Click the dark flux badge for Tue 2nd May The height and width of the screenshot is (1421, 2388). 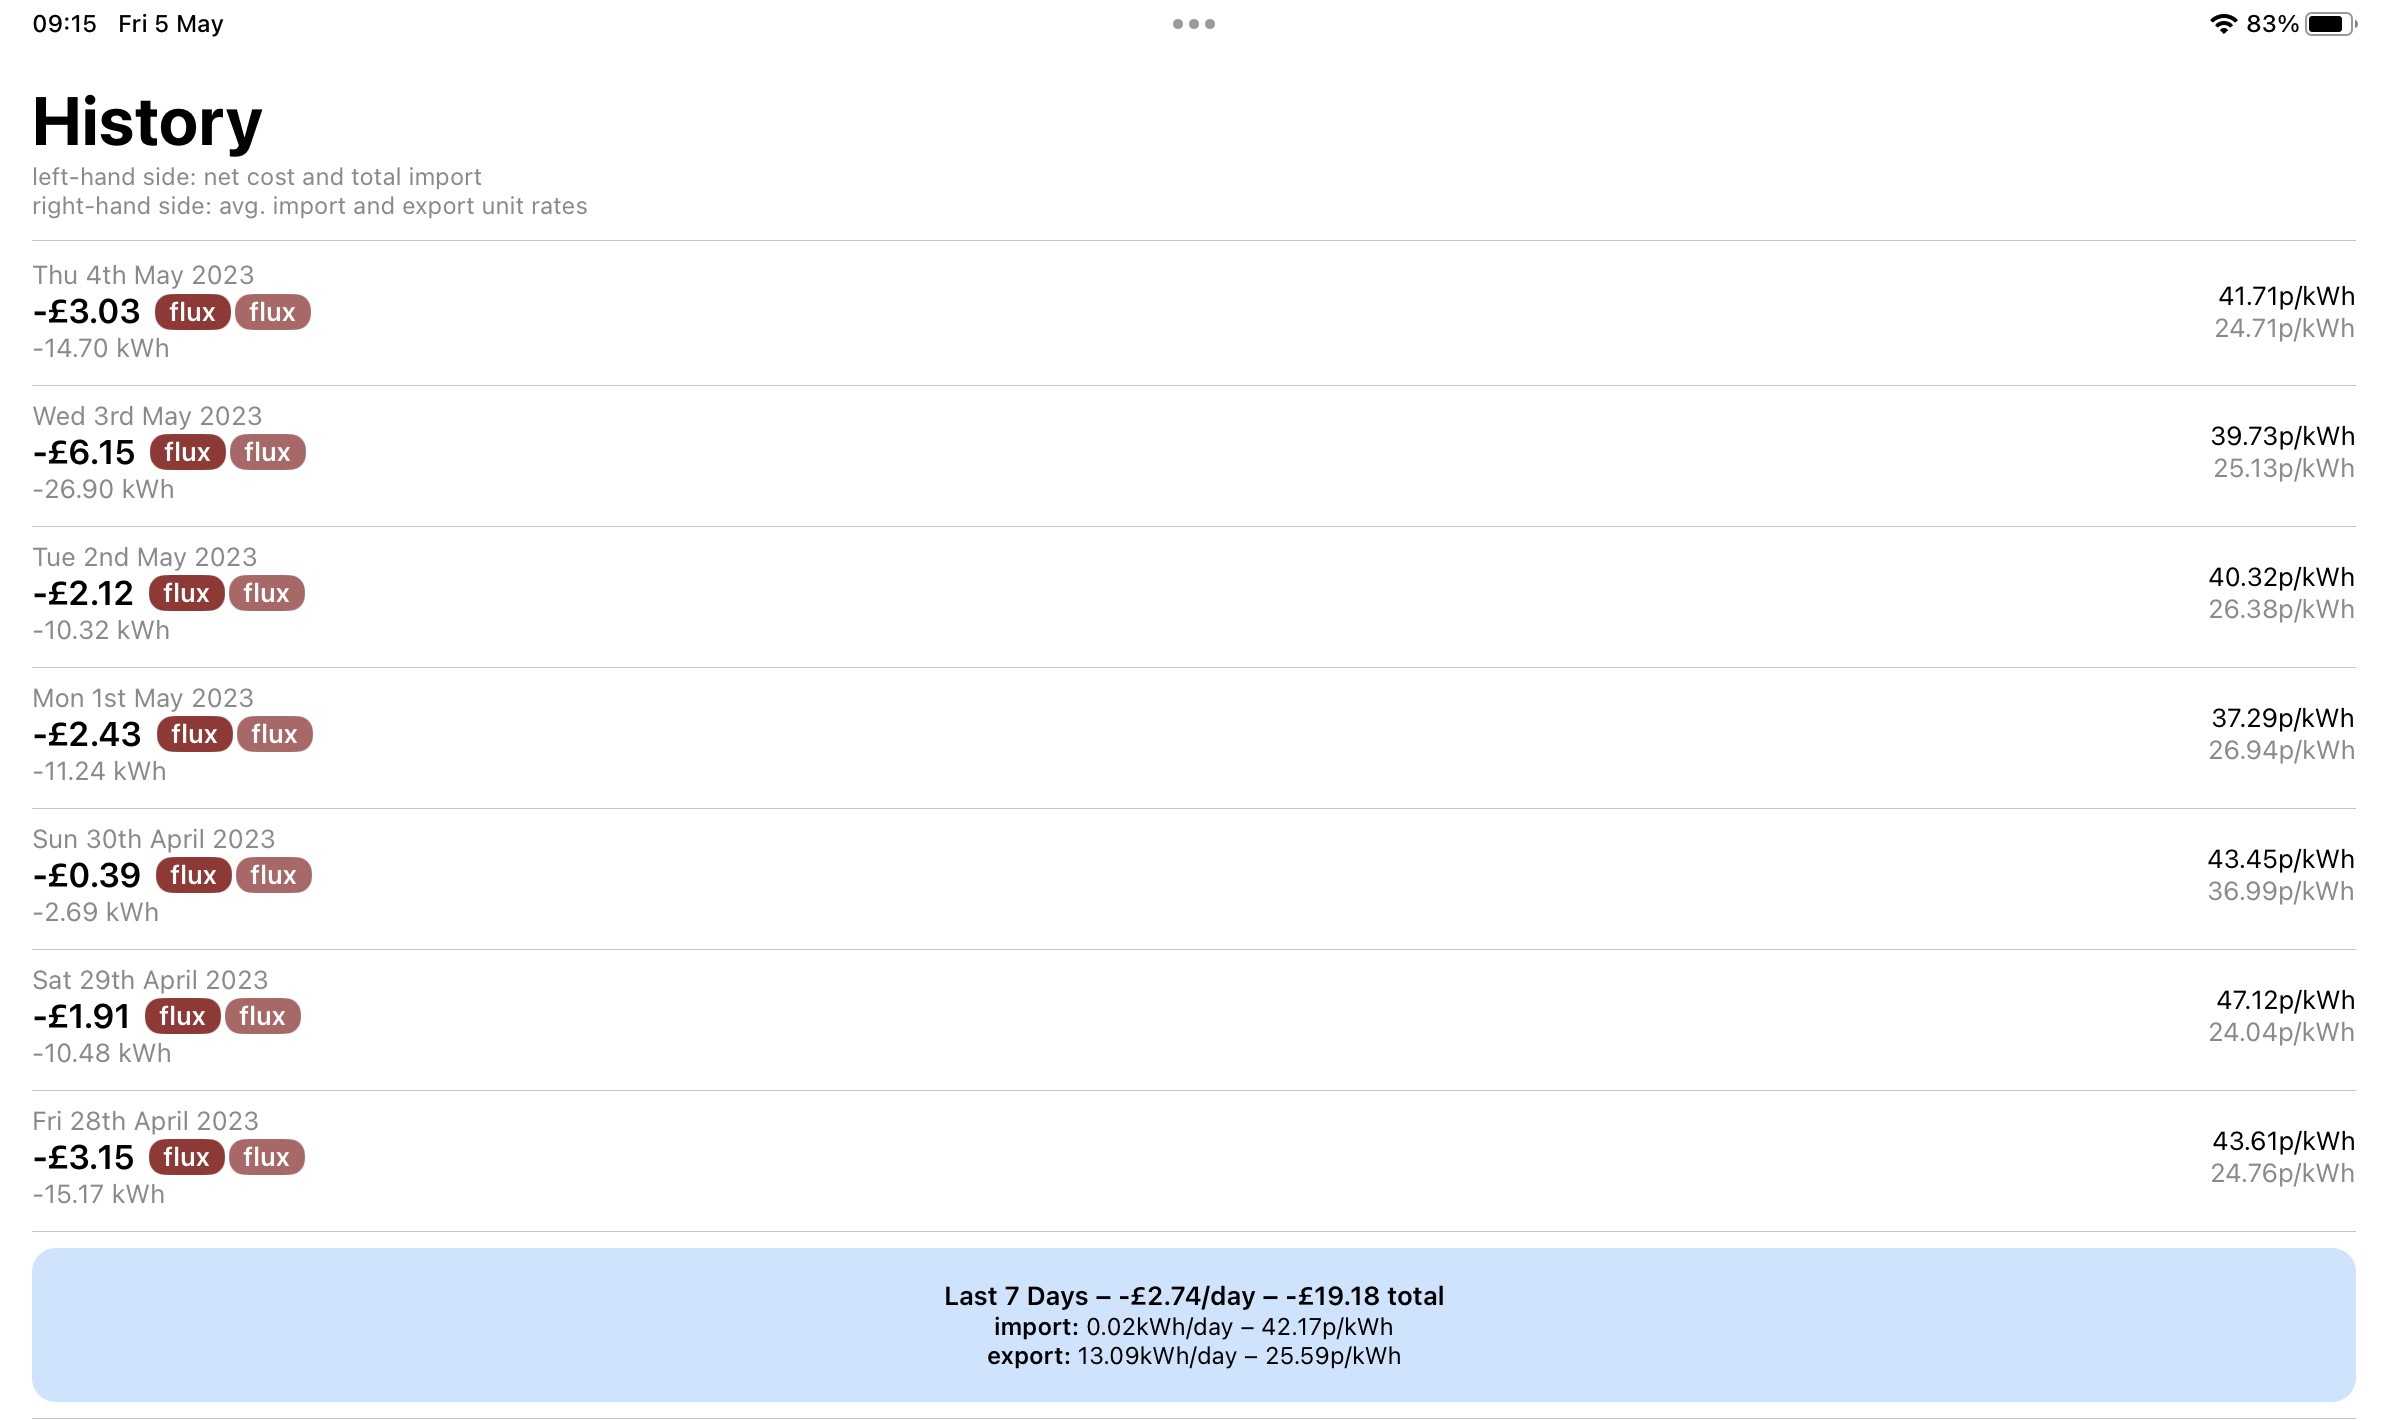click(x=186, y=593)
